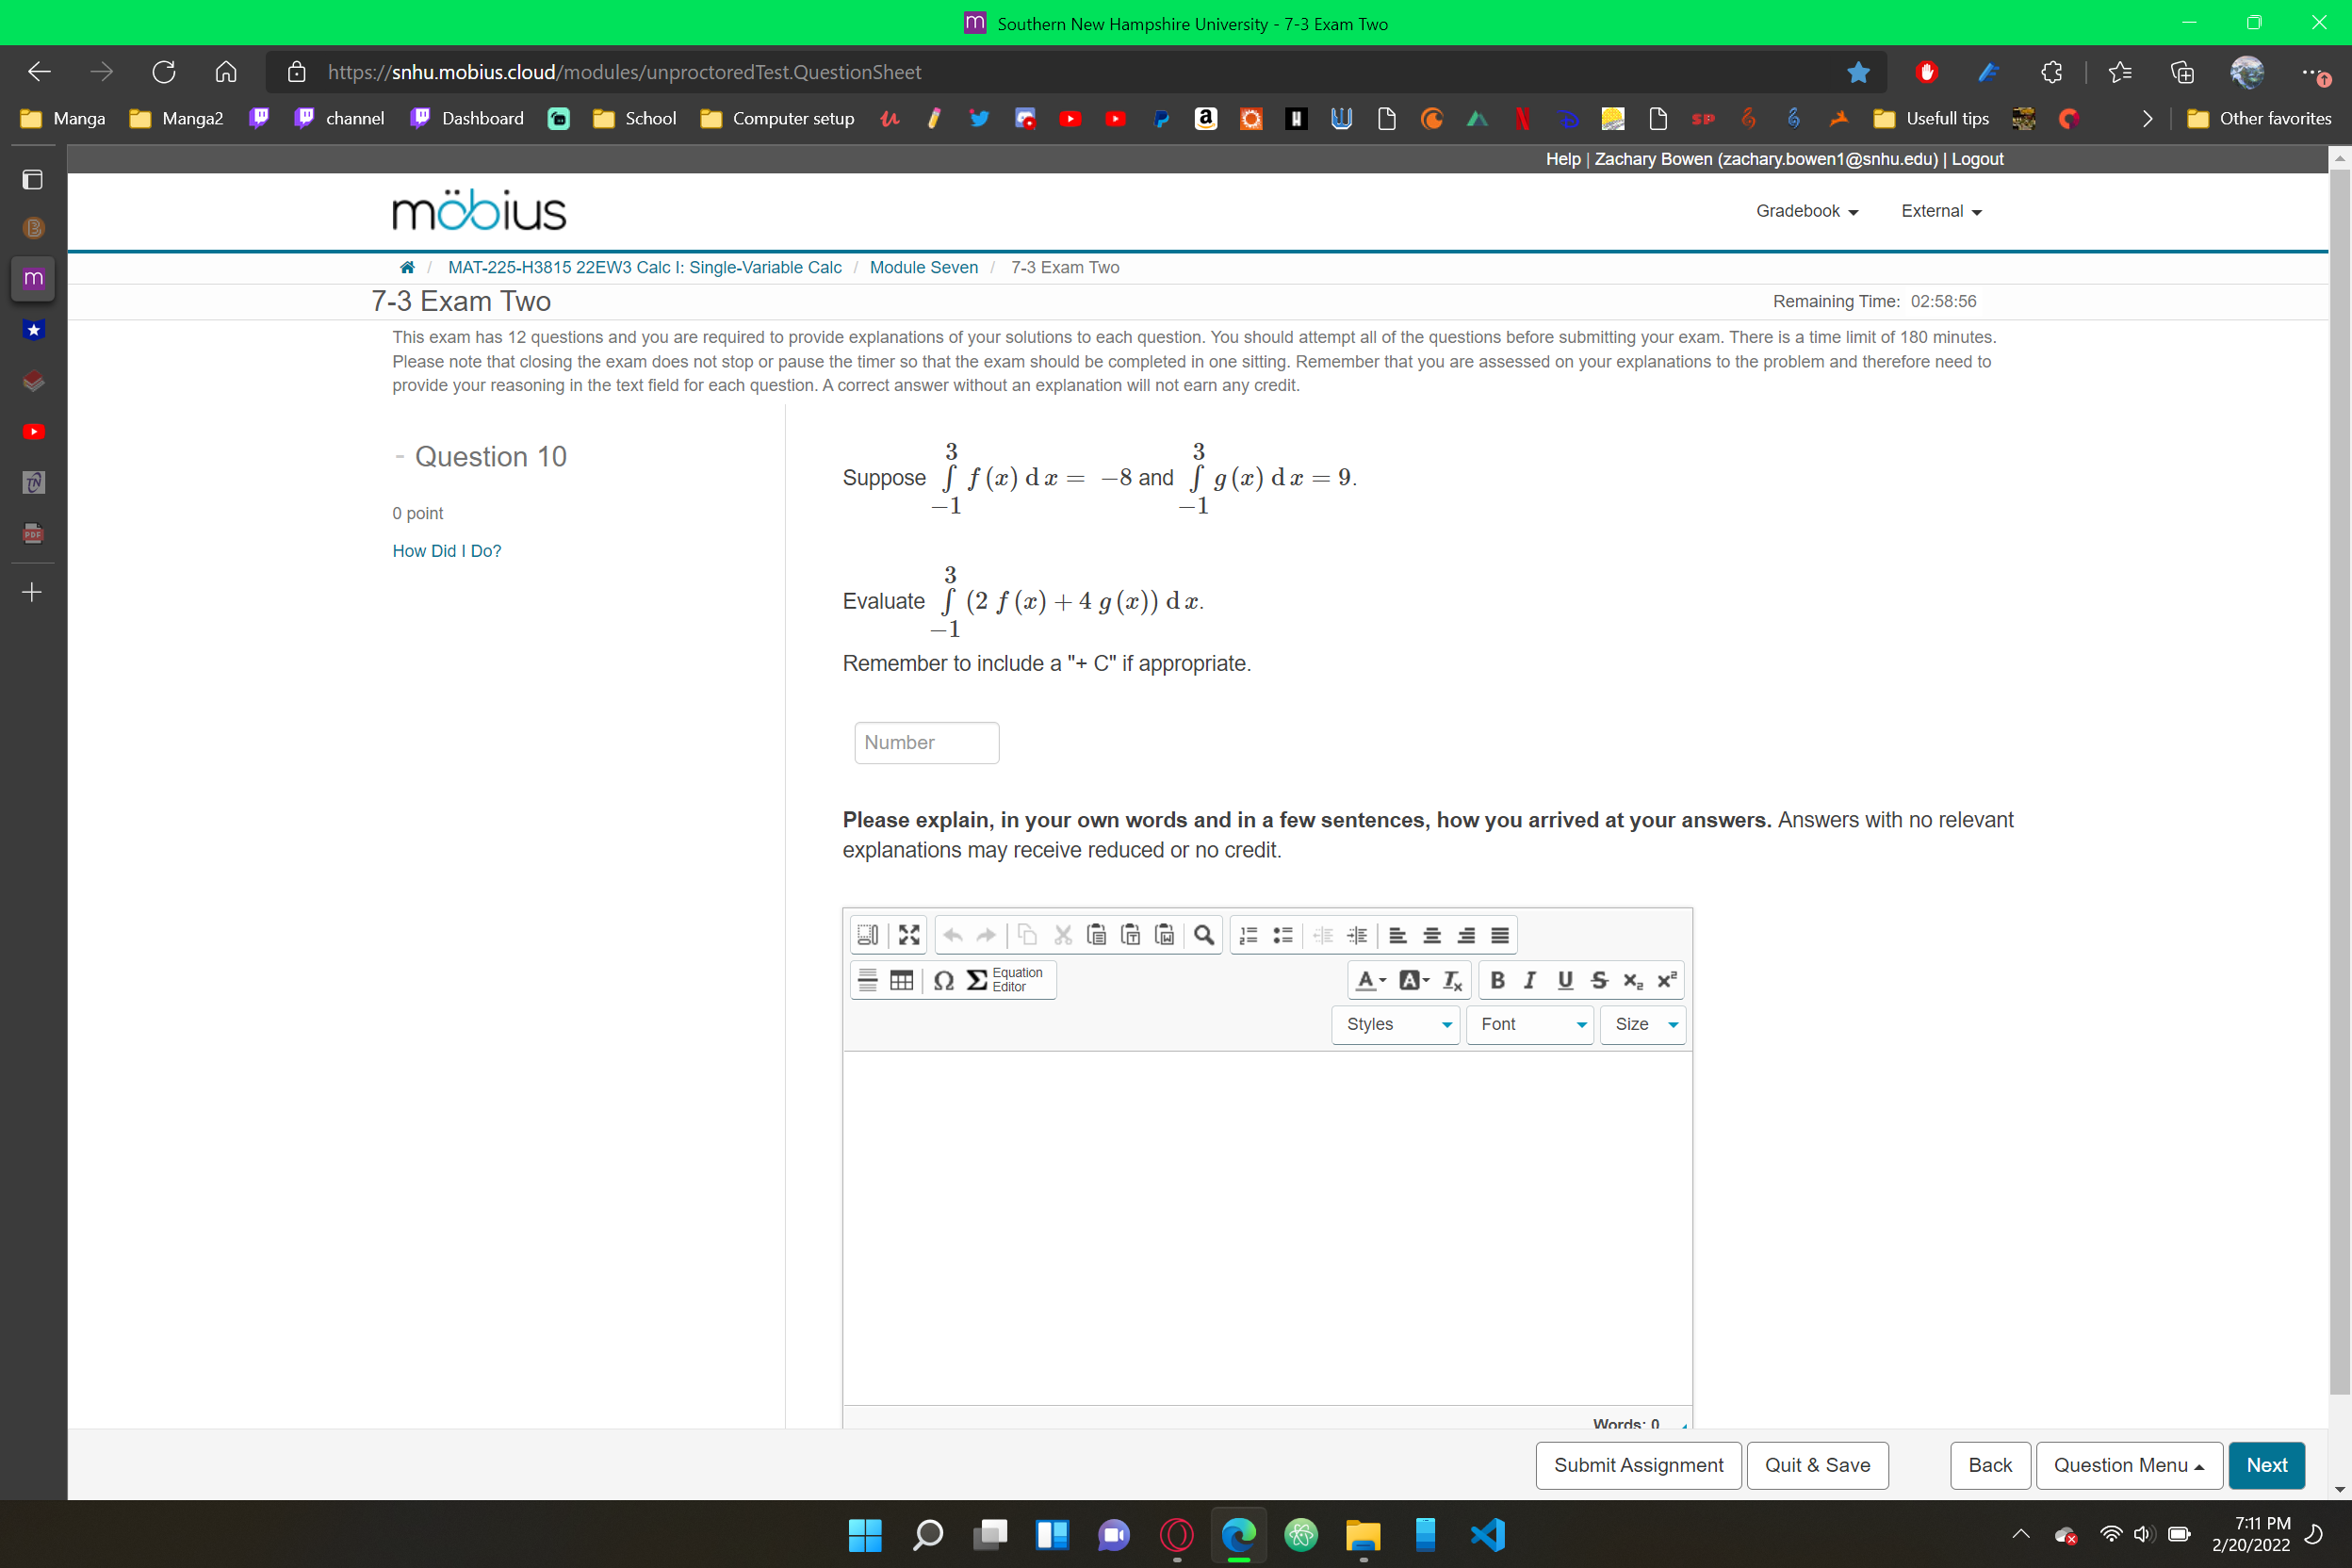Maximize the editor with the fullscreen icon
Image resolution: width=2352 pixels, height=1568 pixels.
908,934
